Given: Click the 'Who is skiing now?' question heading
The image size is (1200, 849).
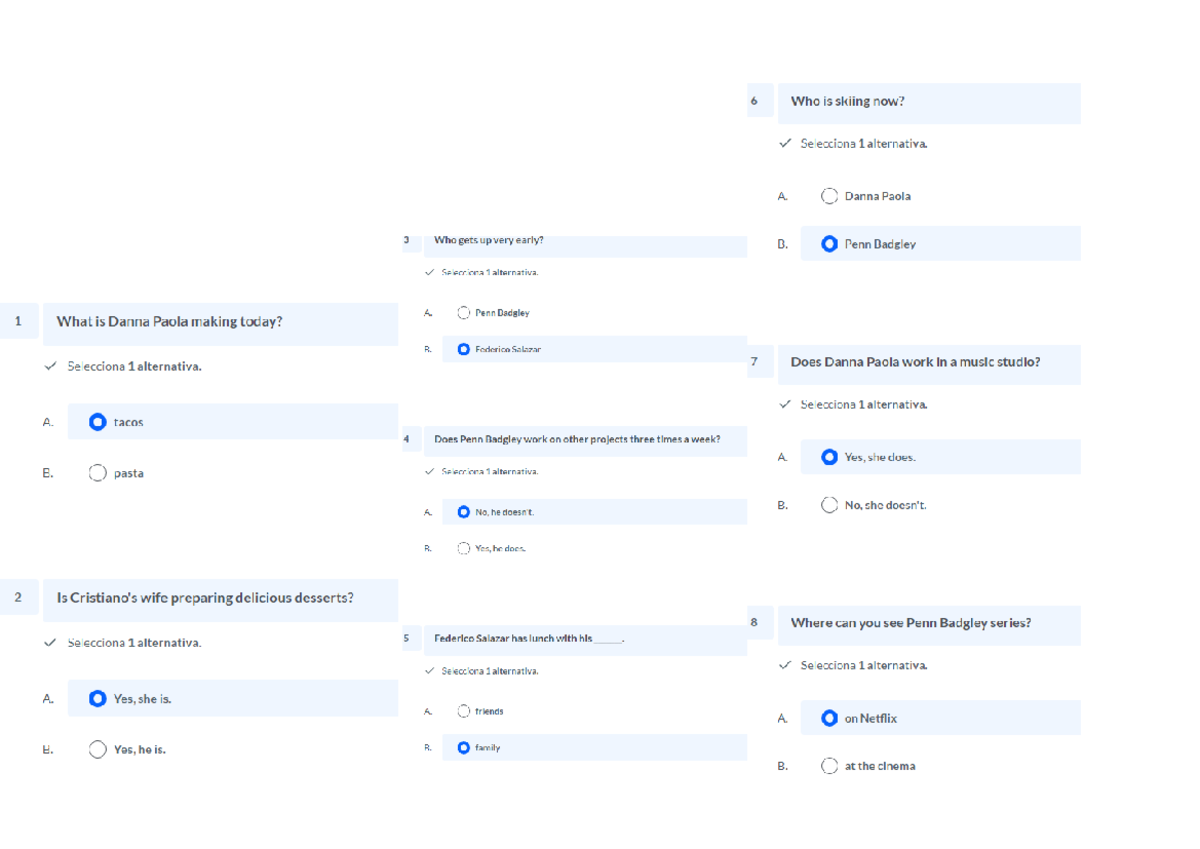Looking at the screenshot, I should [x=848, y=101].
